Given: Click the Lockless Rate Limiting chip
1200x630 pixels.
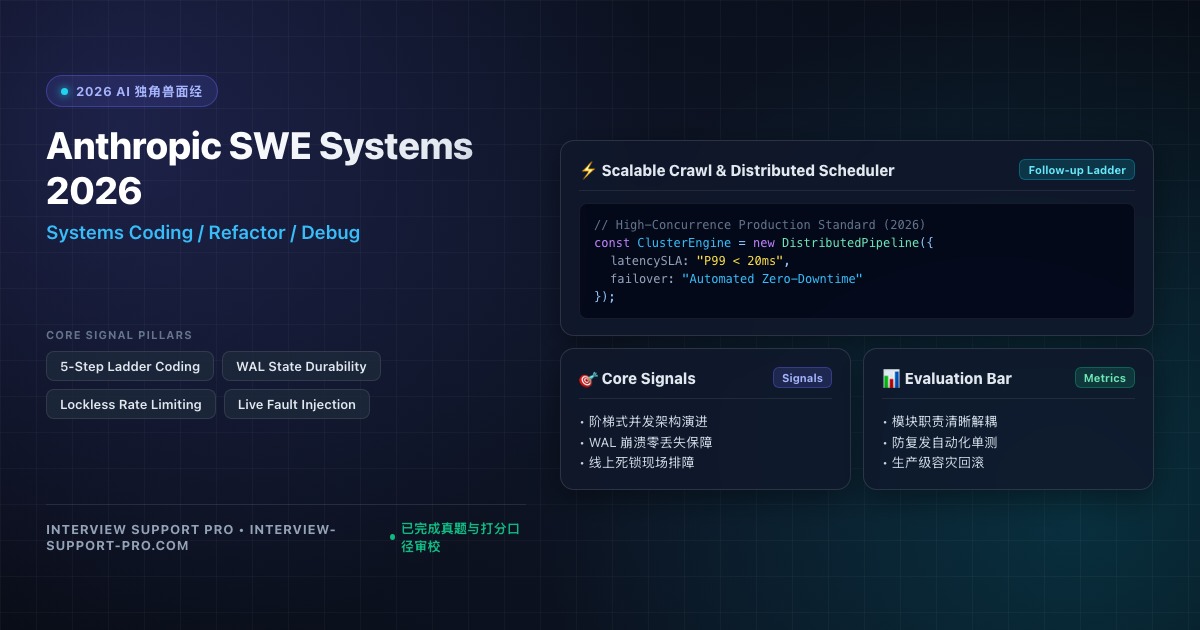Looking at the screenshot, I should (131, 404).
